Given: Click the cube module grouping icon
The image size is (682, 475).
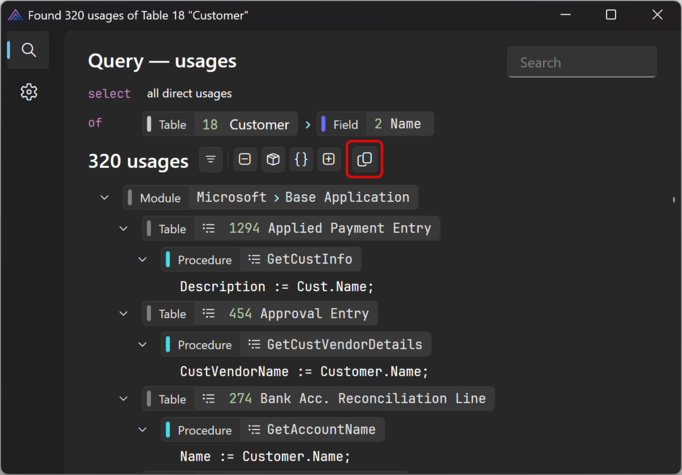Looking at the screenshot, I should tap(273, 160).
